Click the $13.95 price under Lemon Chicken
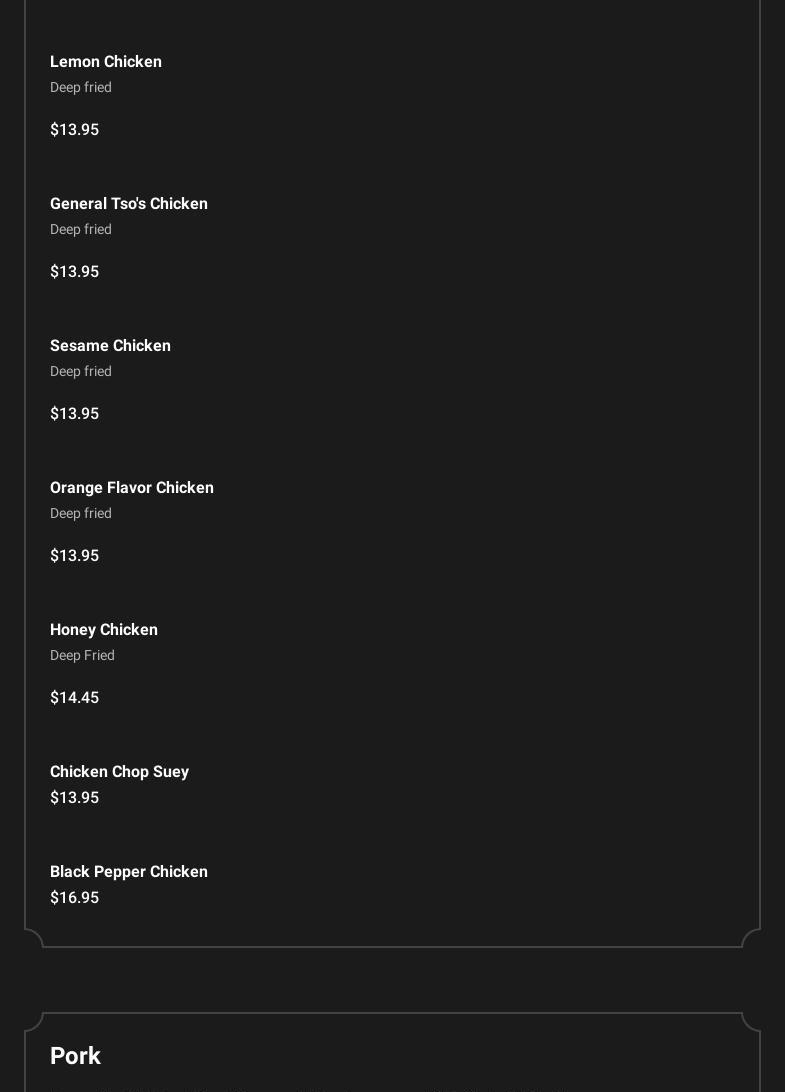The width and height of the screenshot is (785, 1092). click(74, 130)
